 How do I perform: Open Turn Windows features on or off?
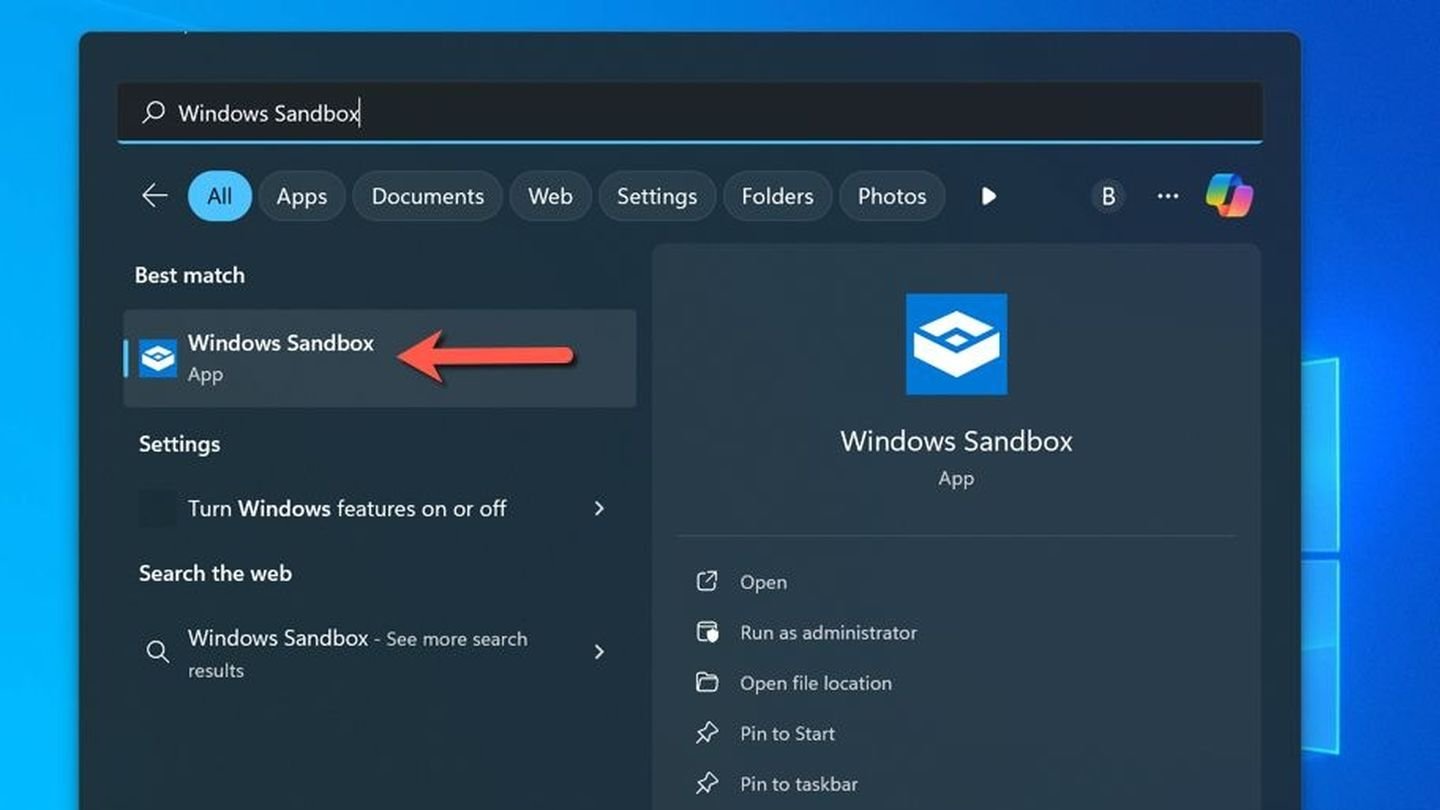(380, 508)
